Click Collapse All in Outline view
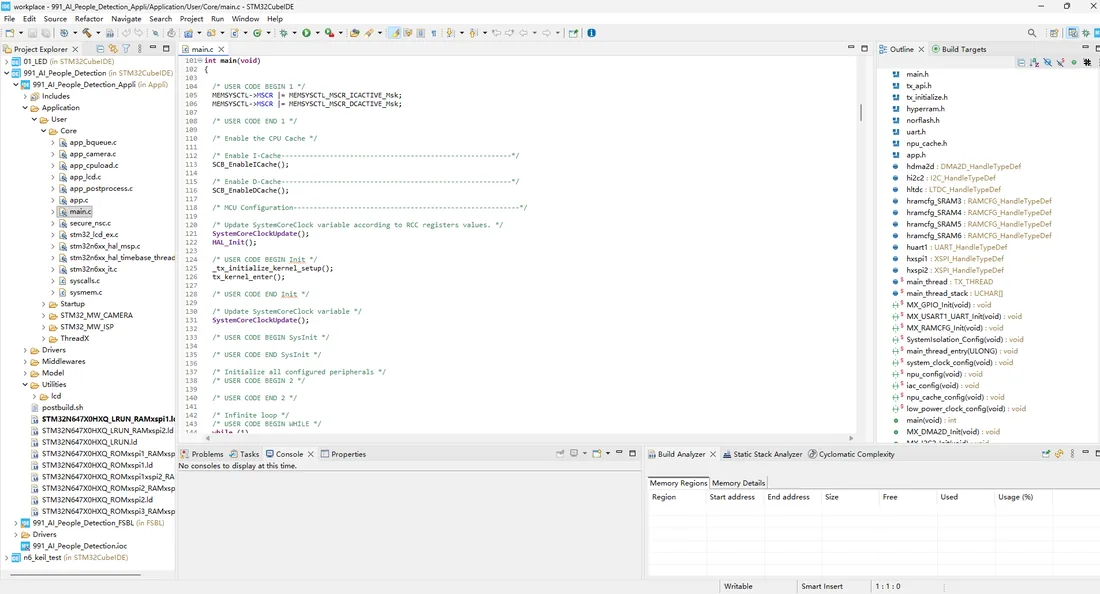 (1021, 62)
